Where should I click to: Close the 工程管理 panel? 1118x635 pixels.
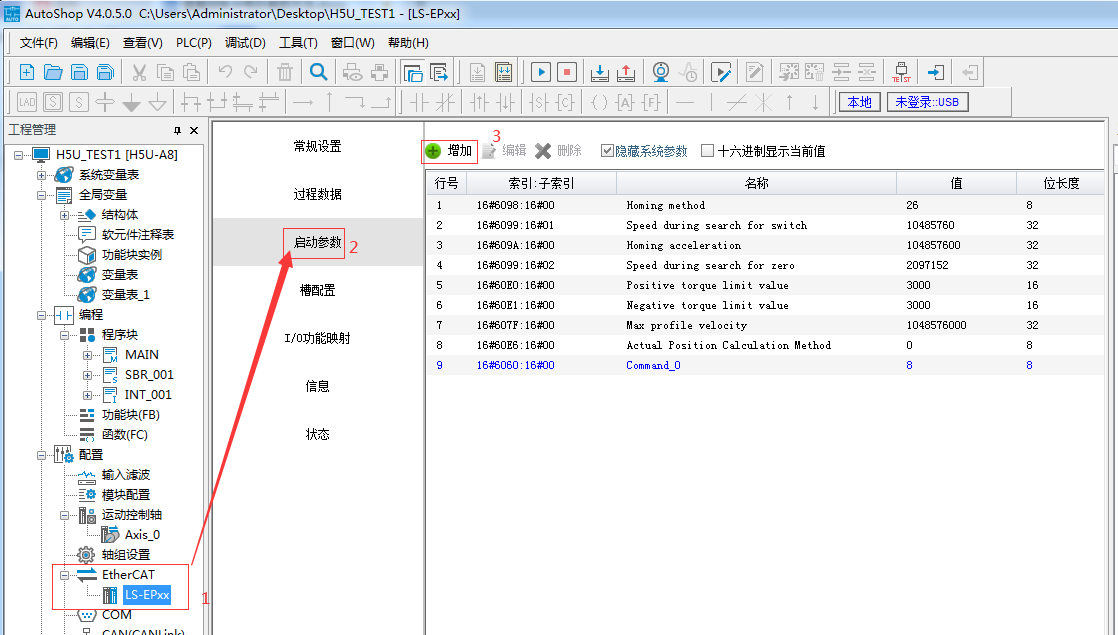pyautogui.click(x=194, y=130)
